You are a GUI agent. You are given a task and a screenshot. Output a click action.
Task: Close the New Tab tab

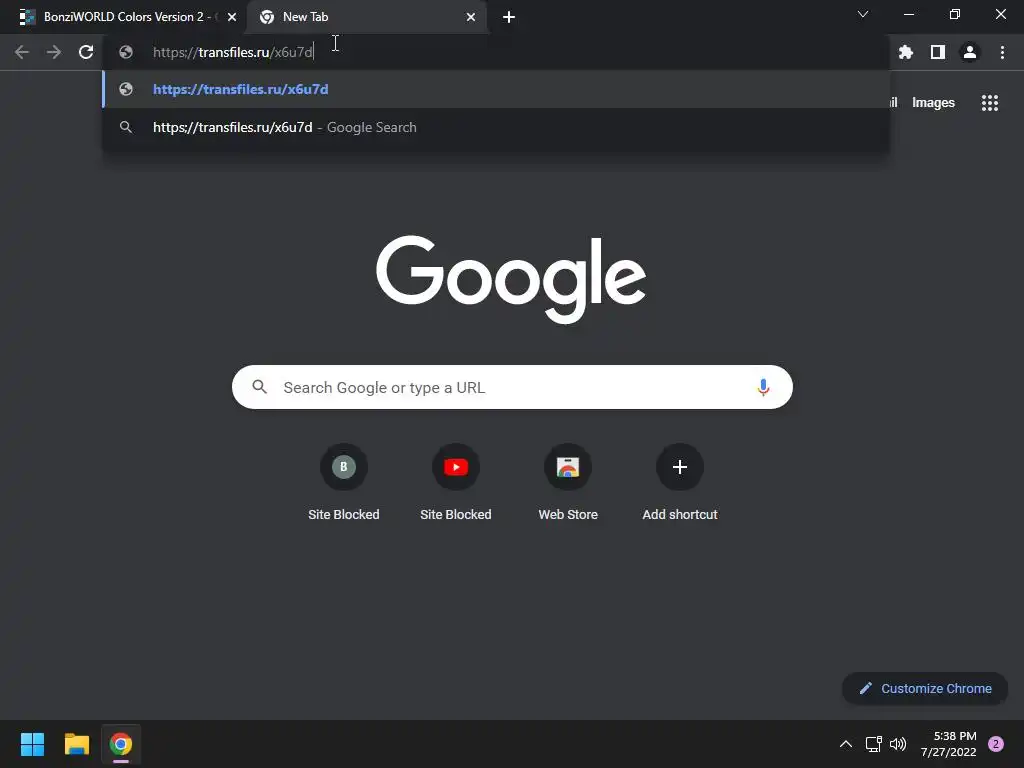(x=471, y=17)
